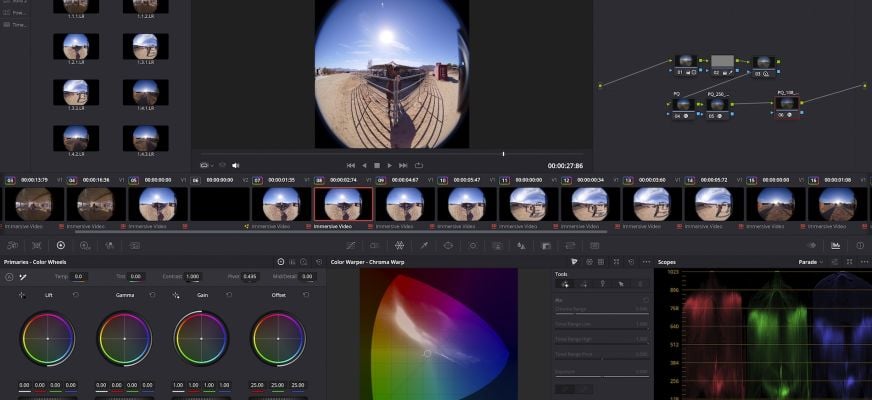
Task: Select gallery still 1.2.1.LR
Action: click(x=76, y=46)
